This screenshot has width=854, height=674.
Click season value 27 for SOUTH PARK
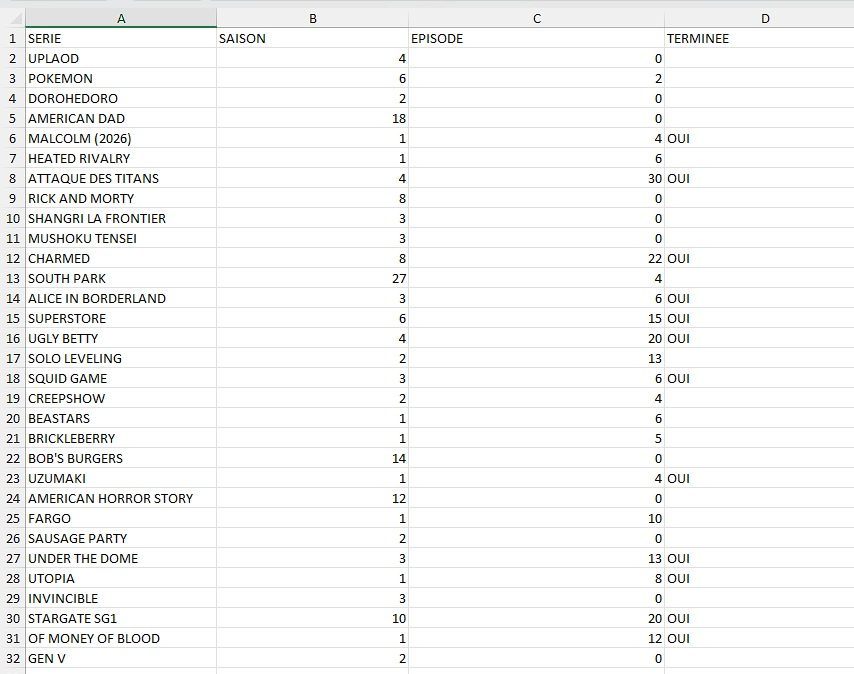point(313,278)
